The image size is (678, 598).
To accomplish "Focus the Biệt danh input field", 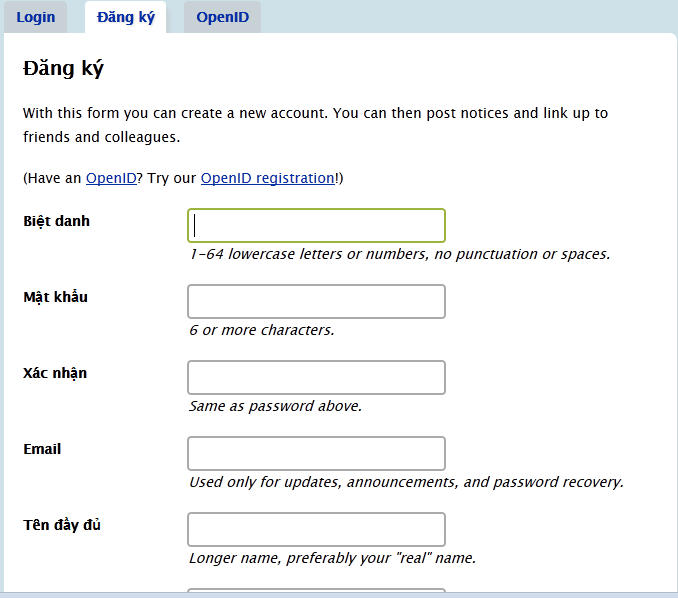I will (317, 226).
